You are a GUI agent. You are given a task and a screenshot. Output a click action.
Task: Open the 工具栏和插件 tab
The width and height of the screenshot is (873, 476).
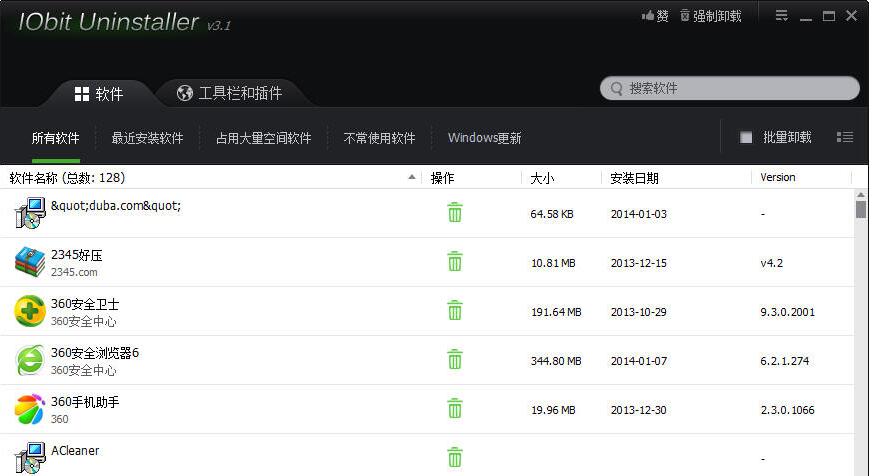(229, 93)
